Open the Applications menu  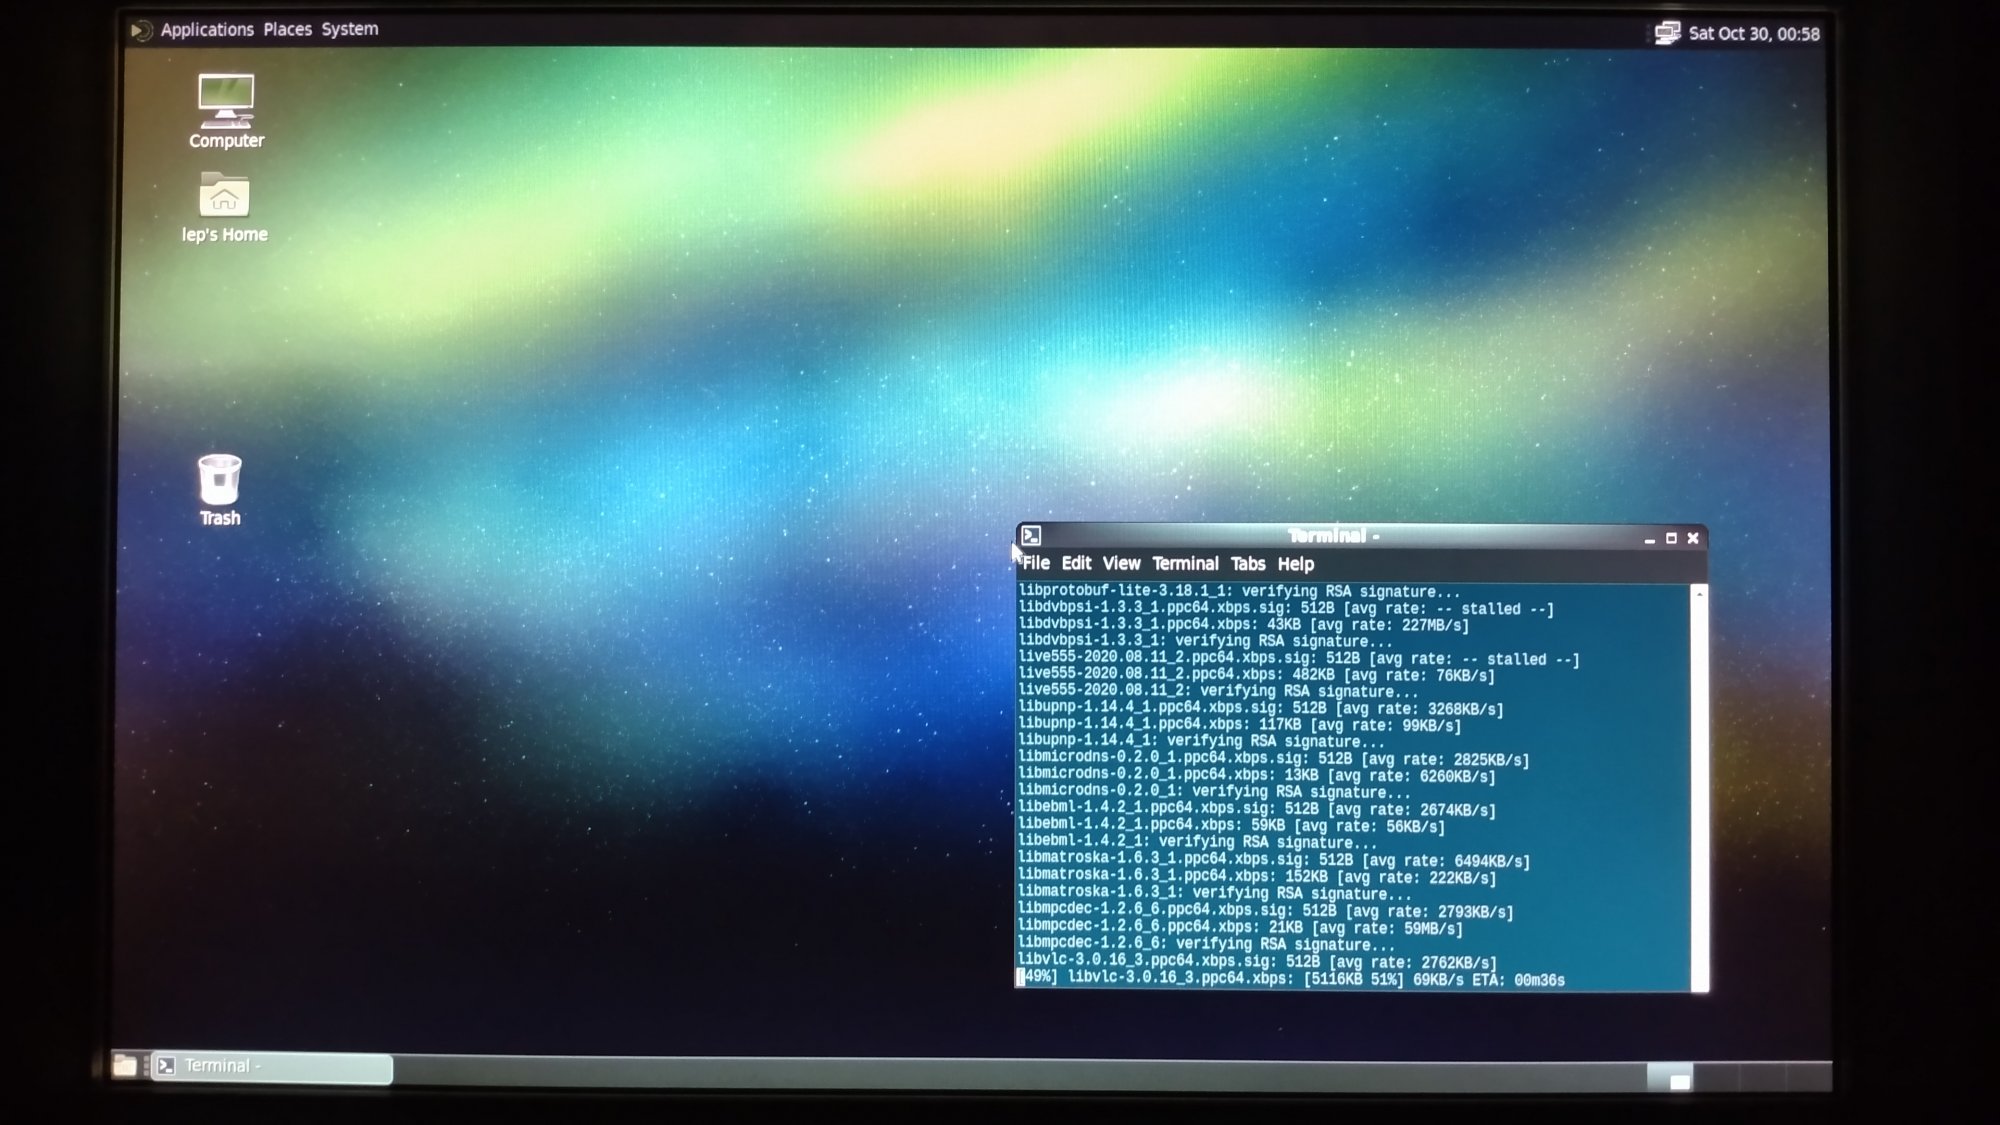(207, 30)
